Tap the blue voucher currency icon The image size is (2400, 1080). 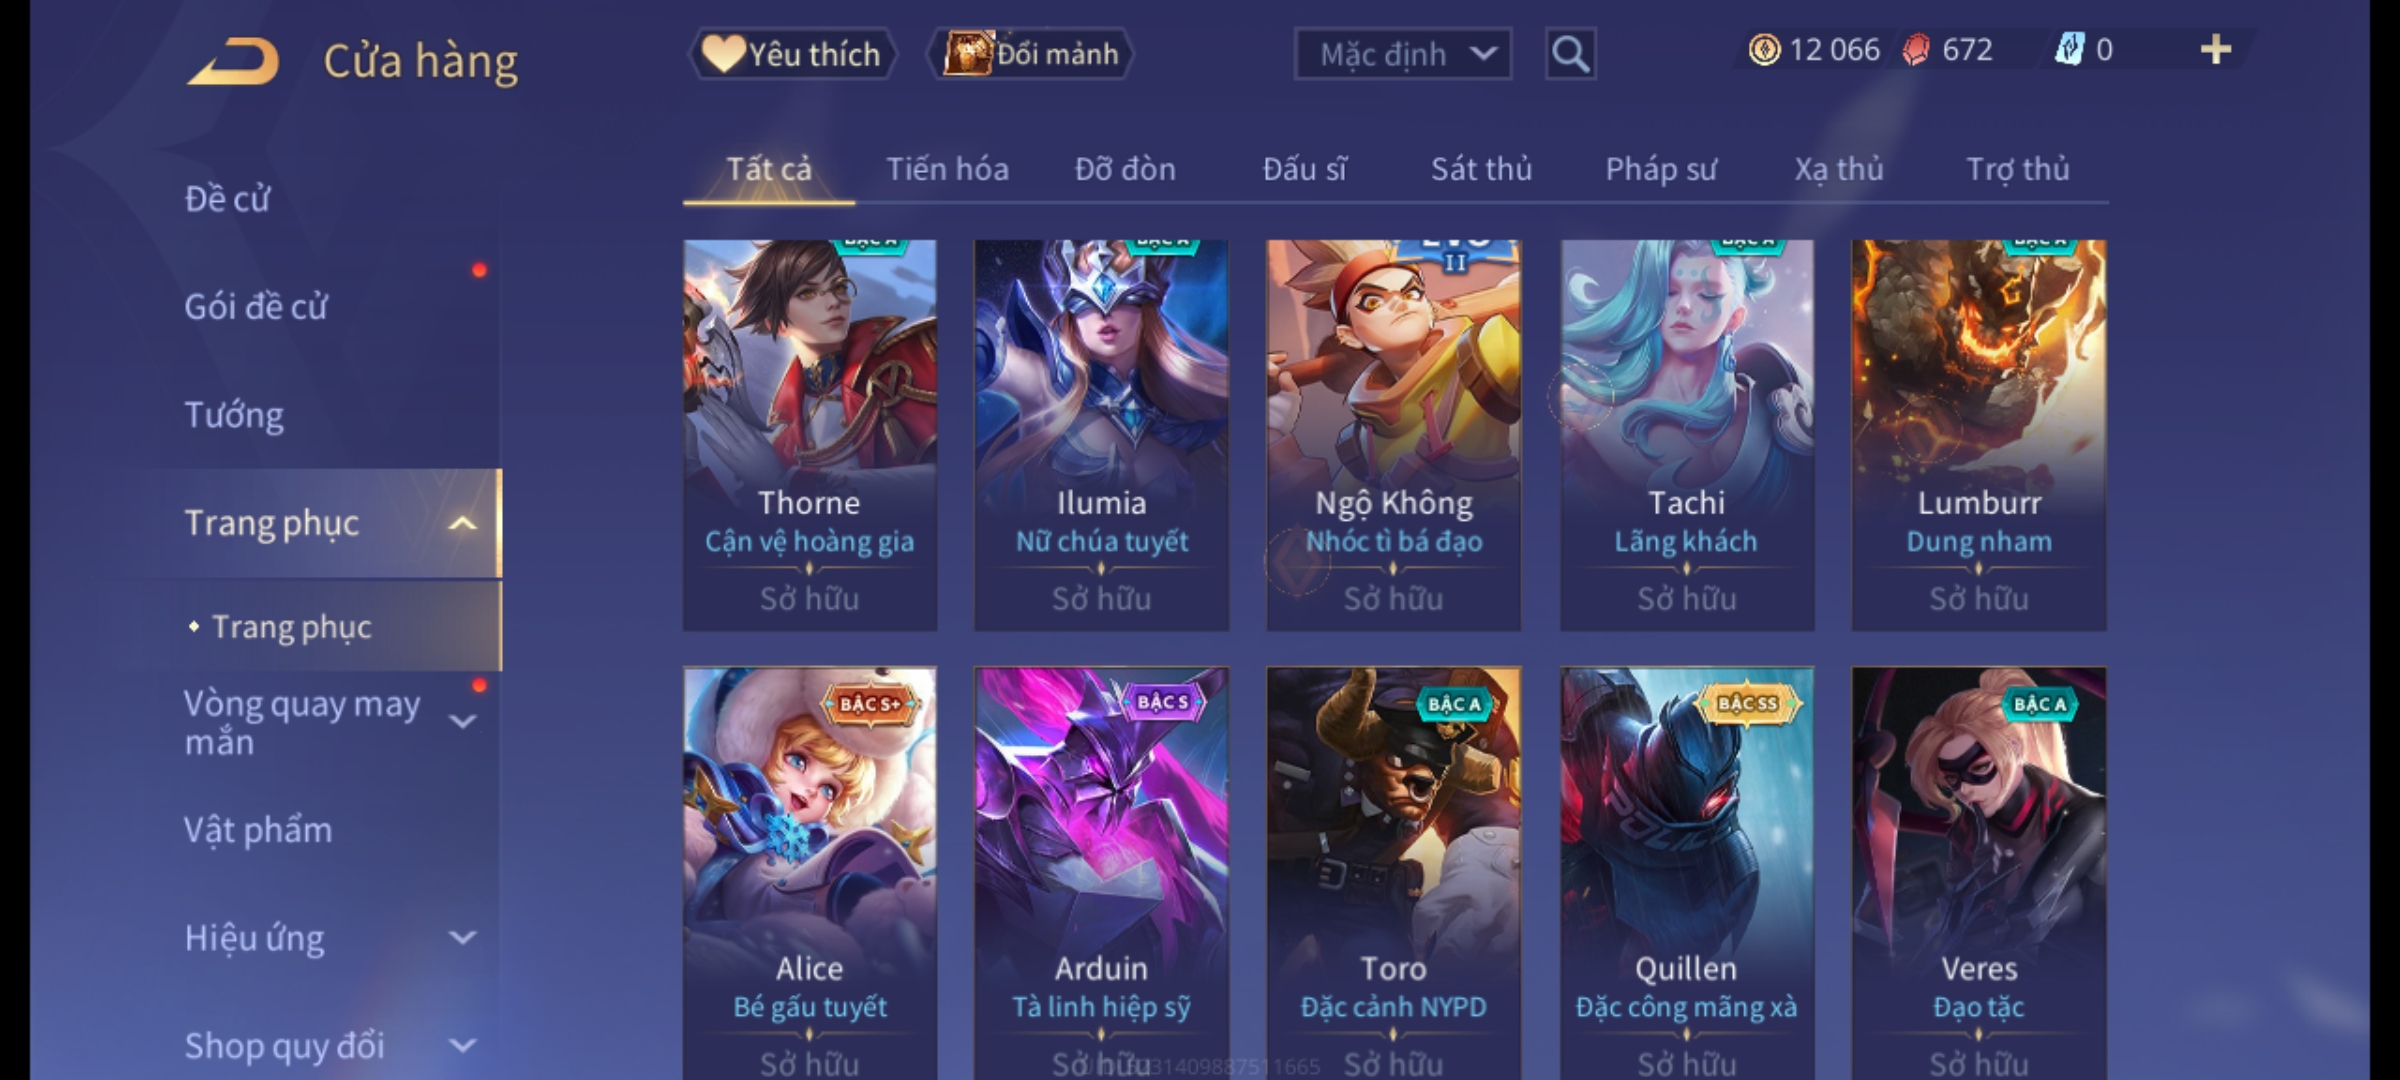click(2069, 49)
